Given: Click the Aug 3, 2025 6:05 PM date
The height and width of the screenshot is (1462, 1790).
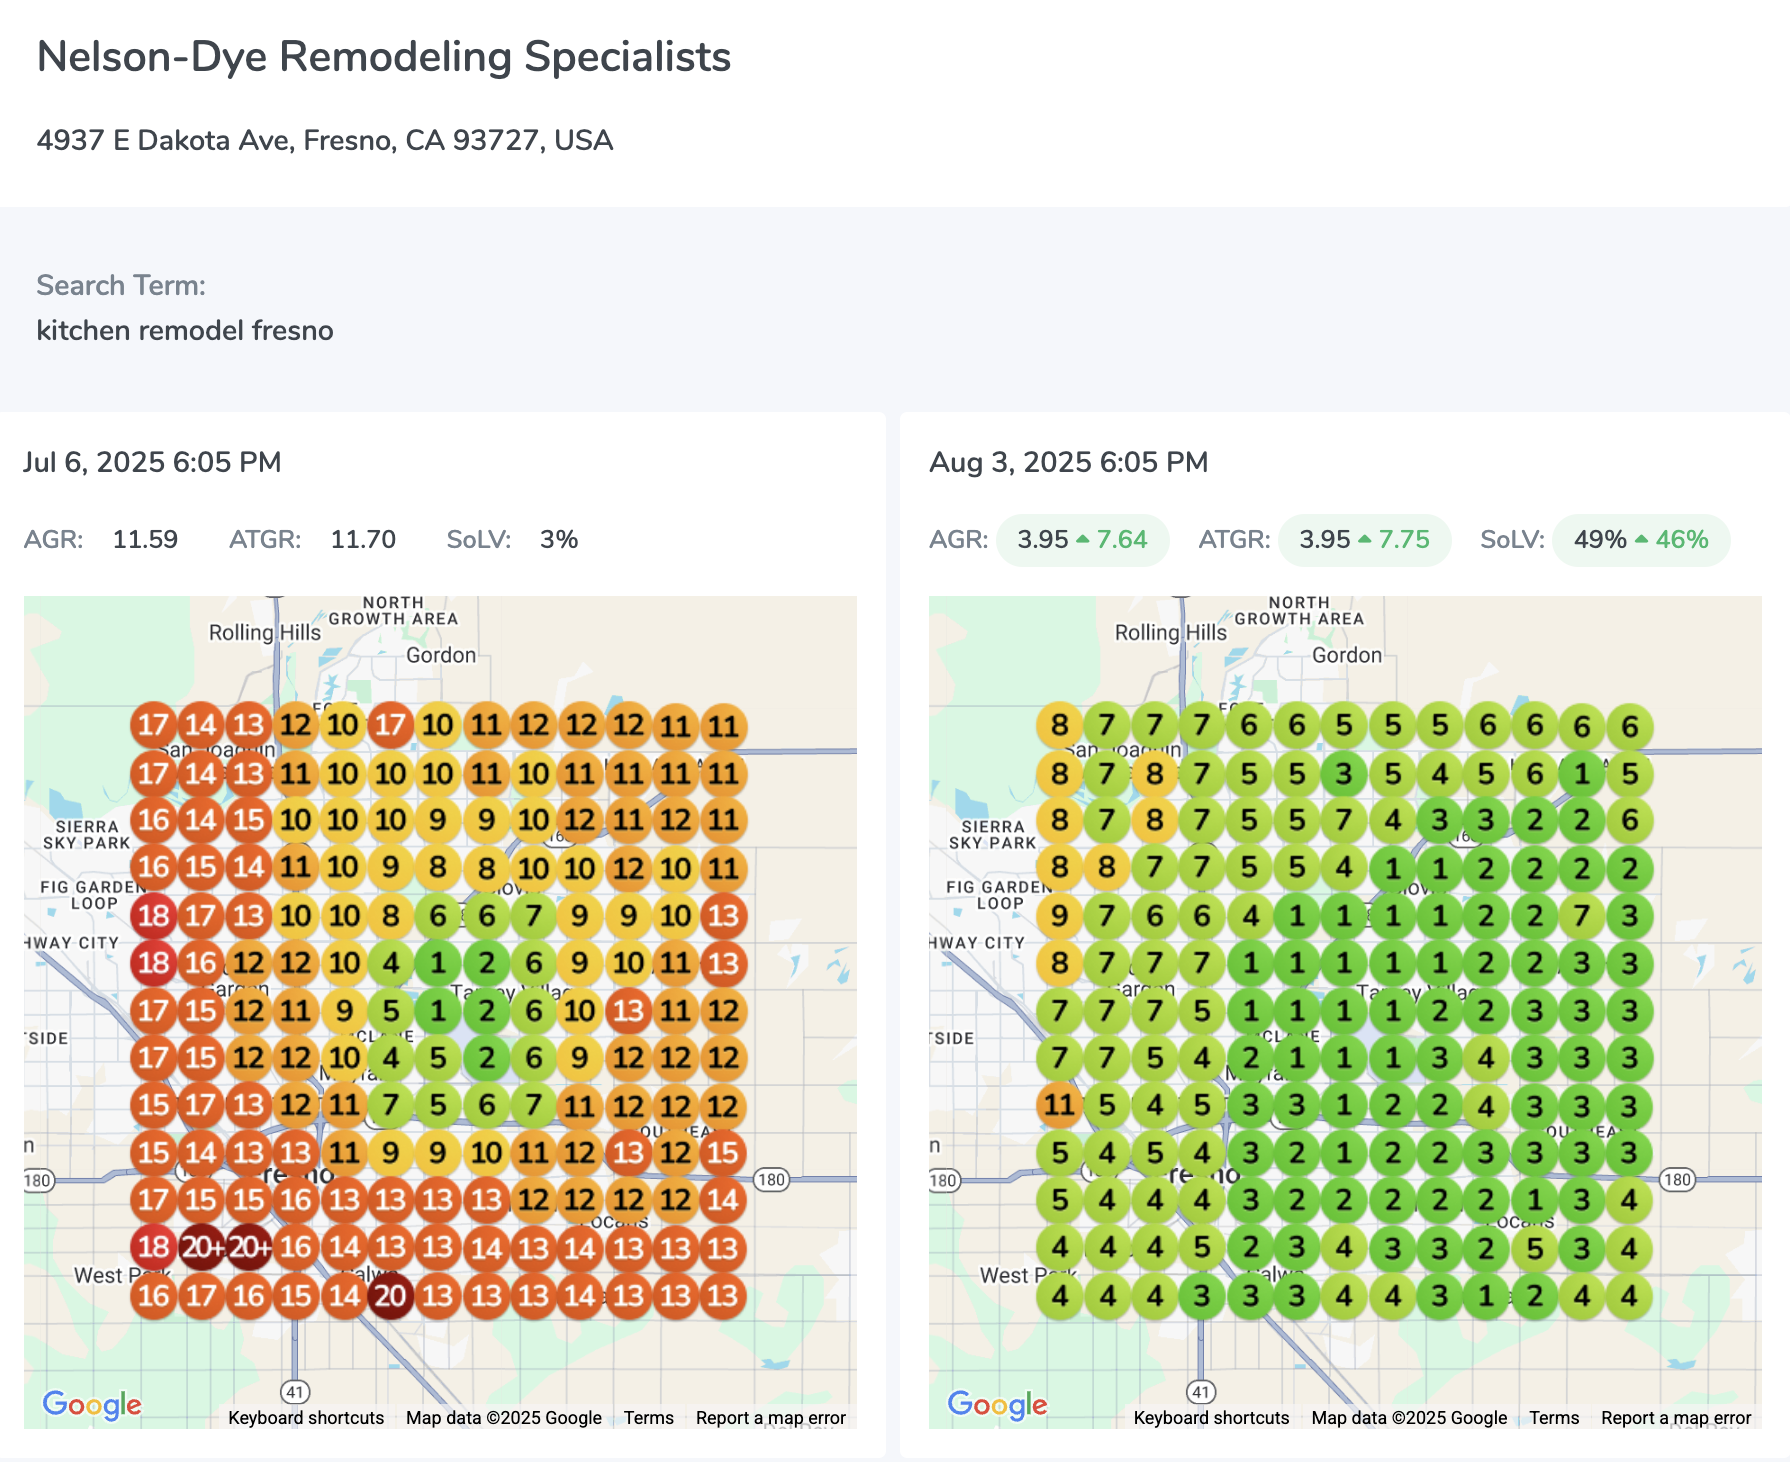Looking at the screenshot, I should [x=1069, y=462].
